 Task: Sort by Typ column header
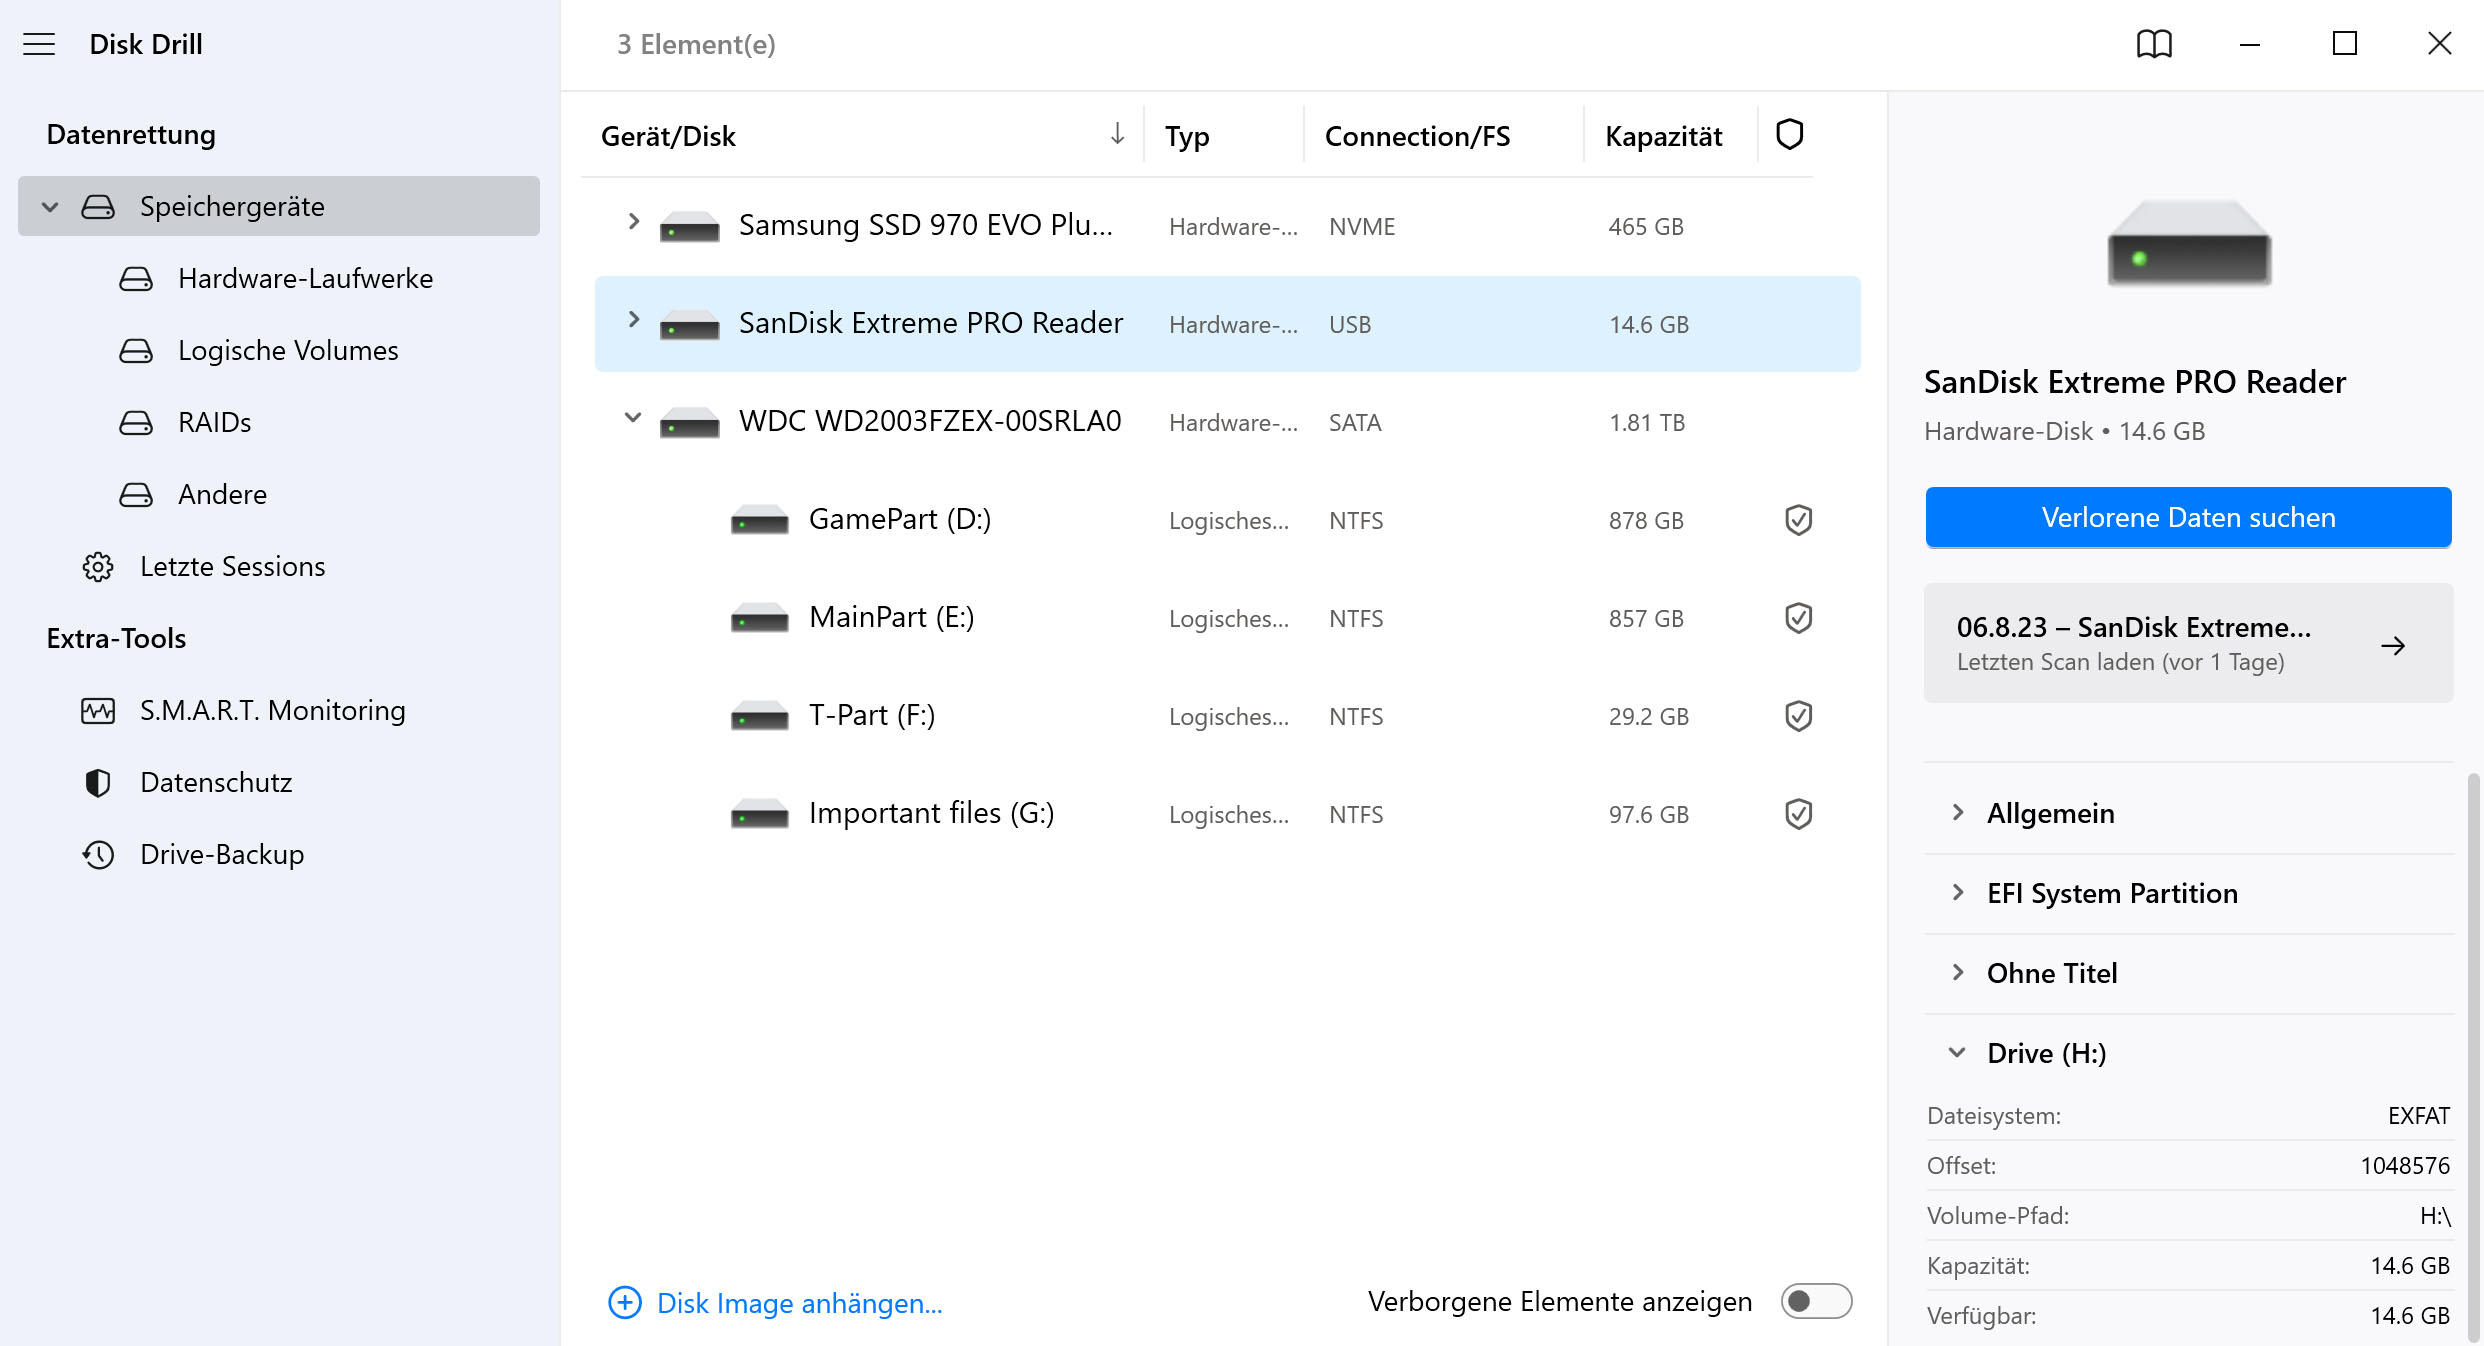[1187, 136]
